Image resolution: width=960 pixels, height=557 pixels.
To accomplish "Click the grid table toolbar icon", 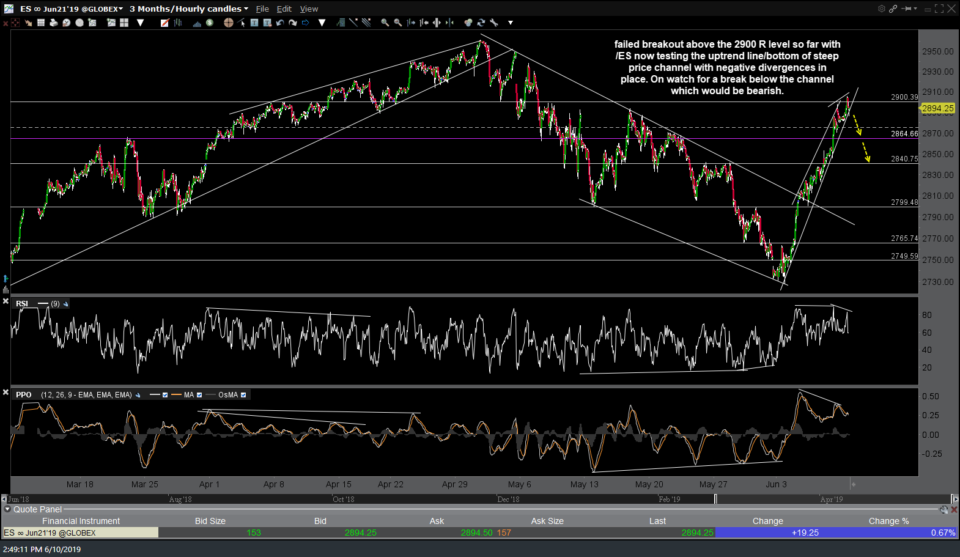I will (40, 23).
